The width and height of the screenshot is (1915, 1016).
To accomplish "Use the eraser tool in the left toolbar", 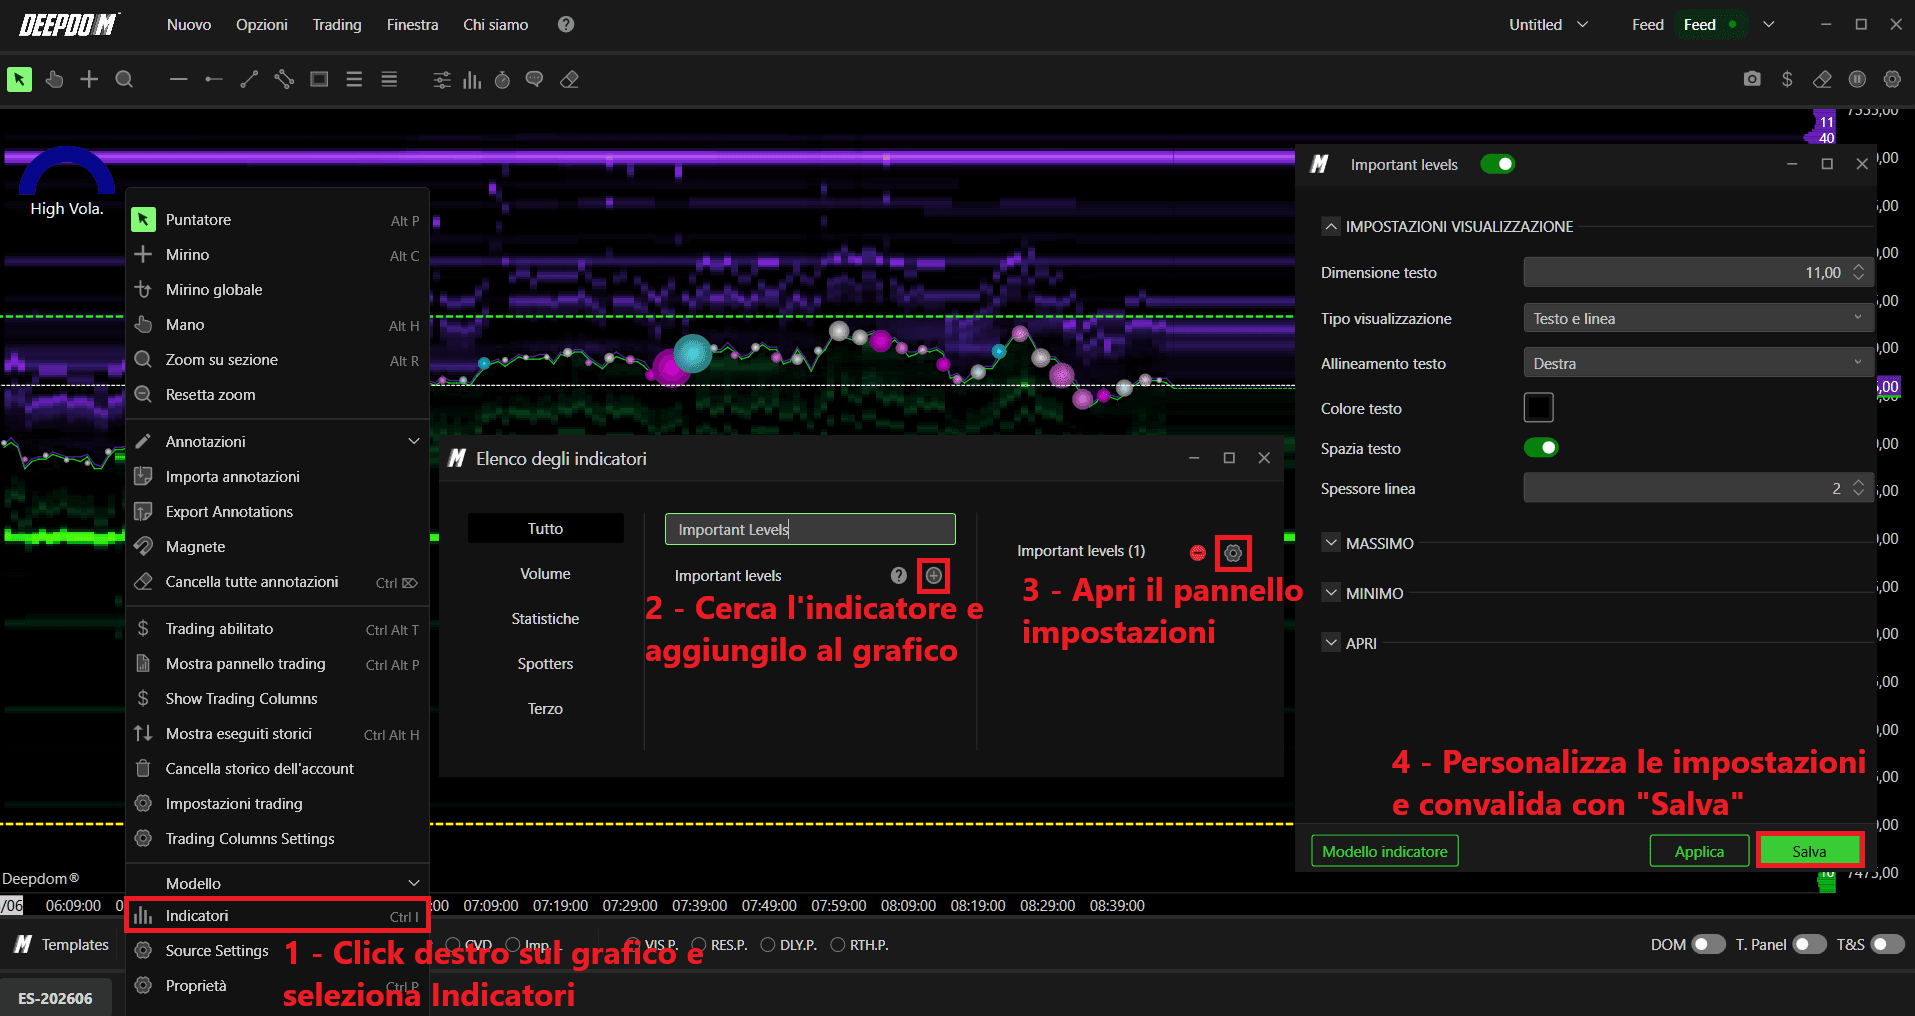I will (x=570, y=80).
